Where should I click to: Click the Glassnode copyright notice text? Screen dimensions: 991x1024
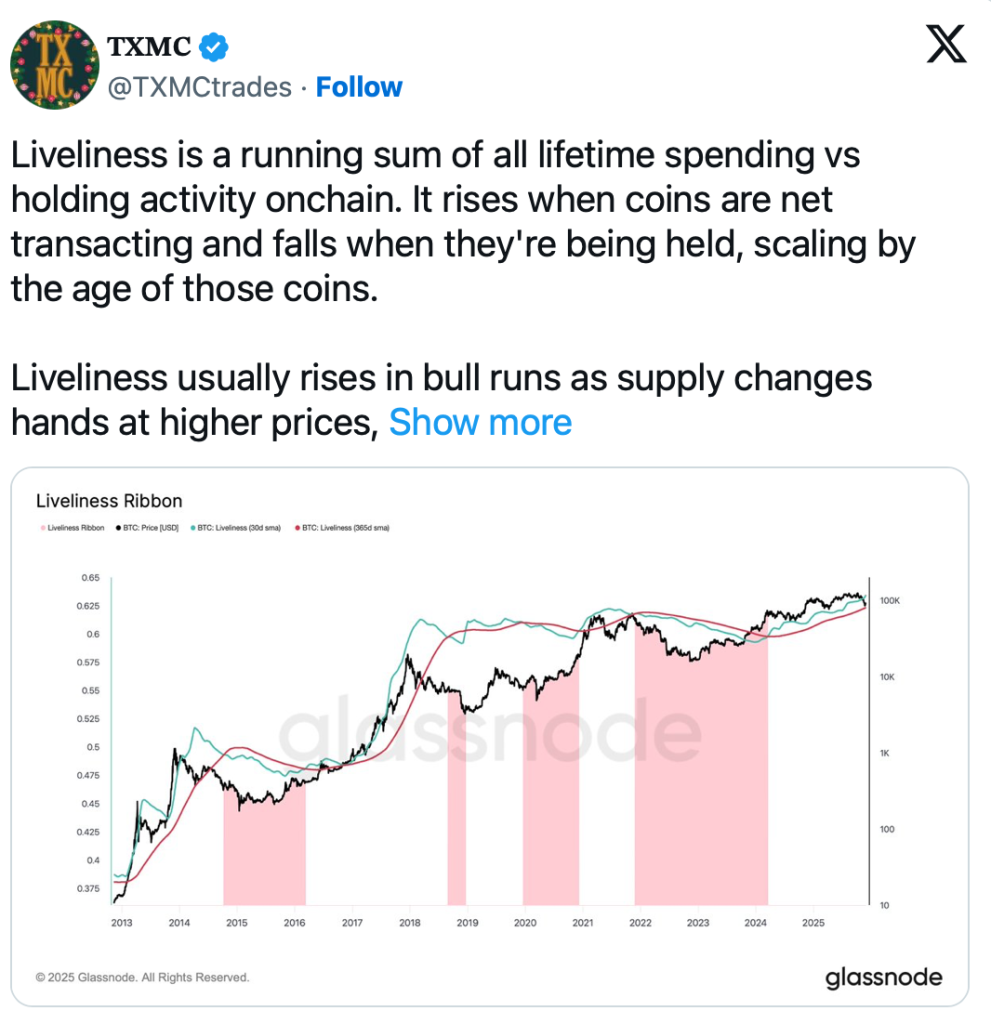[142, 977]
